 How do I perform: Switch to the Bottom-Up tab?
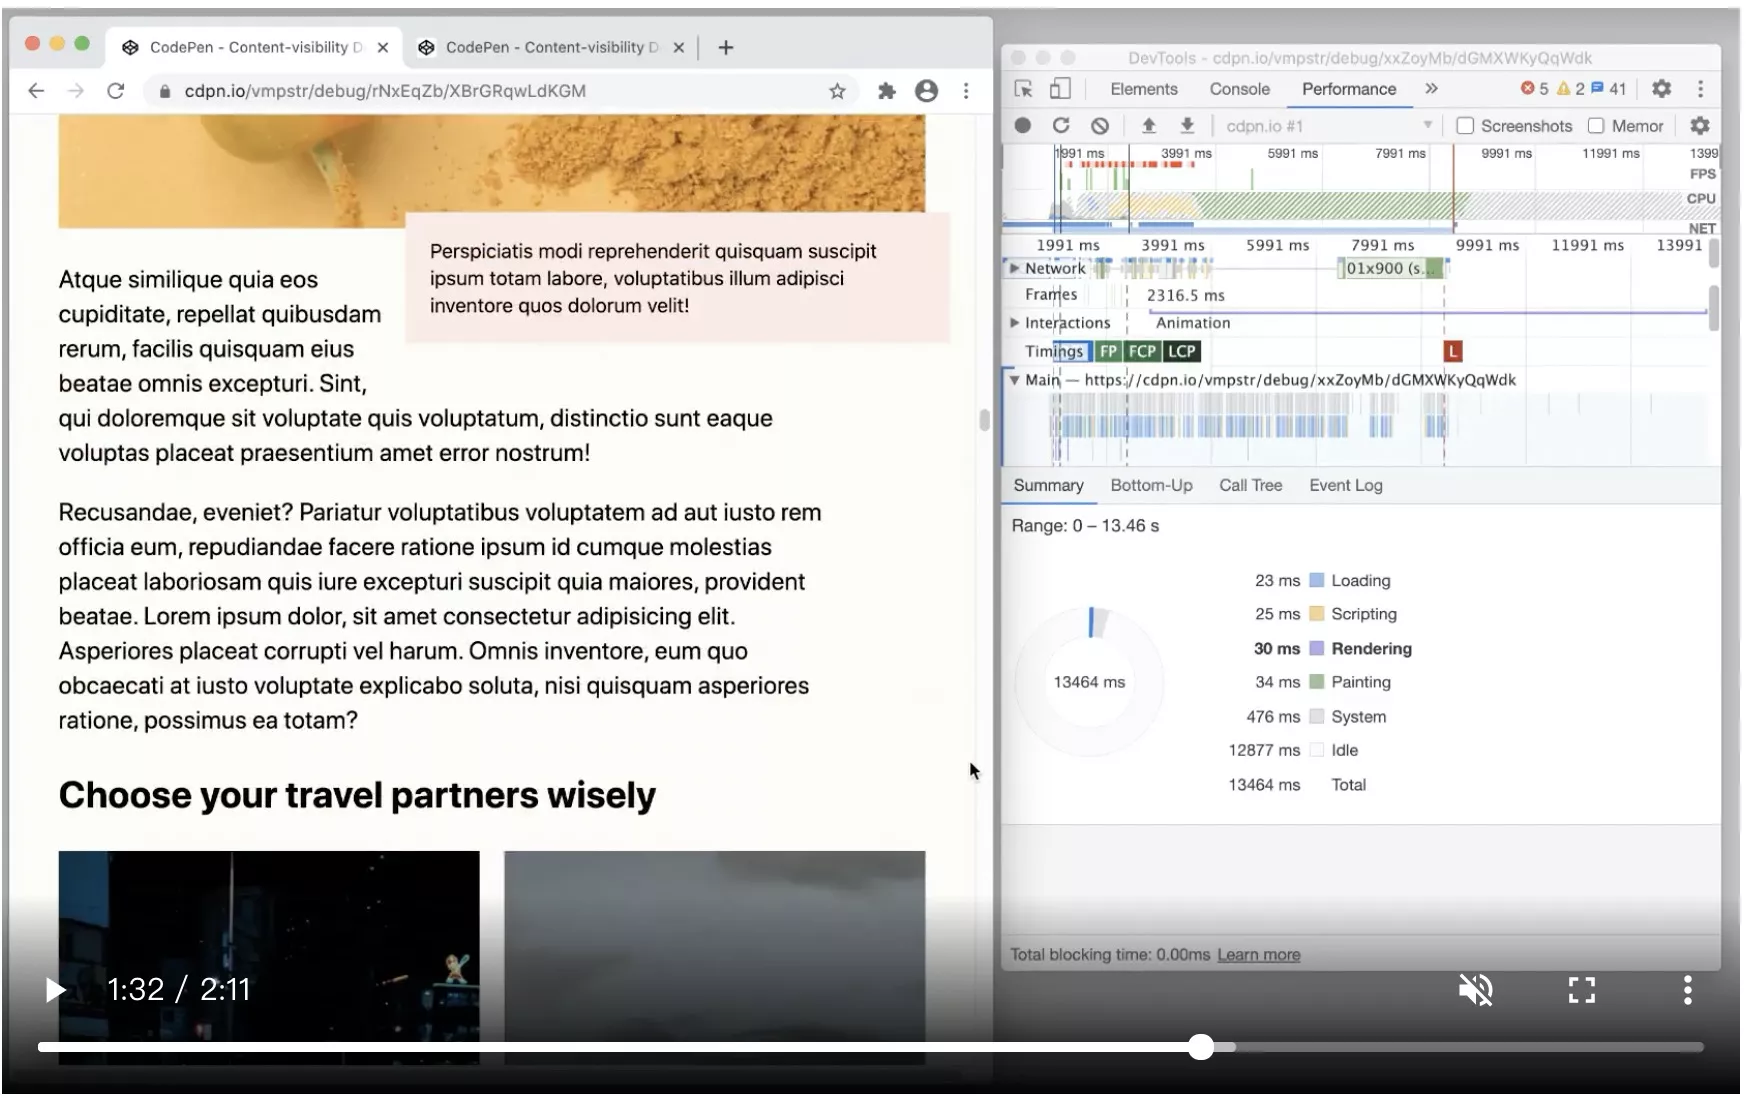pyautogui.click(x=1151, y=485)
